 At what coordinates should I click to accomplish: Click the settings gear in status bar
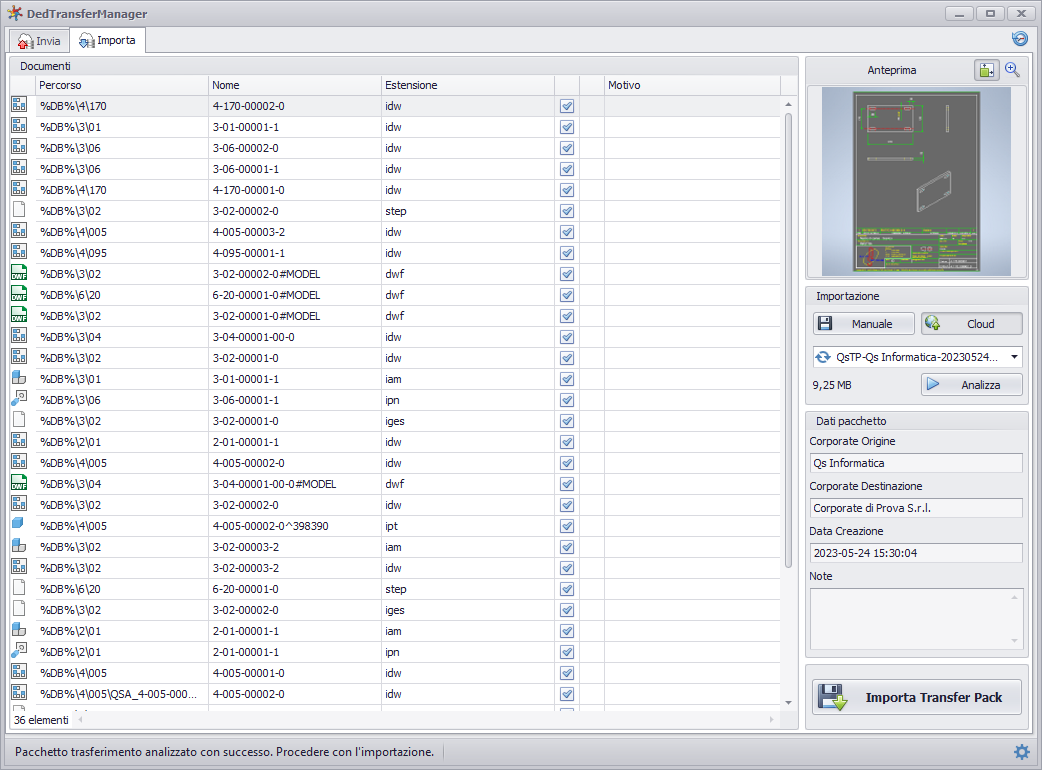1021,751
